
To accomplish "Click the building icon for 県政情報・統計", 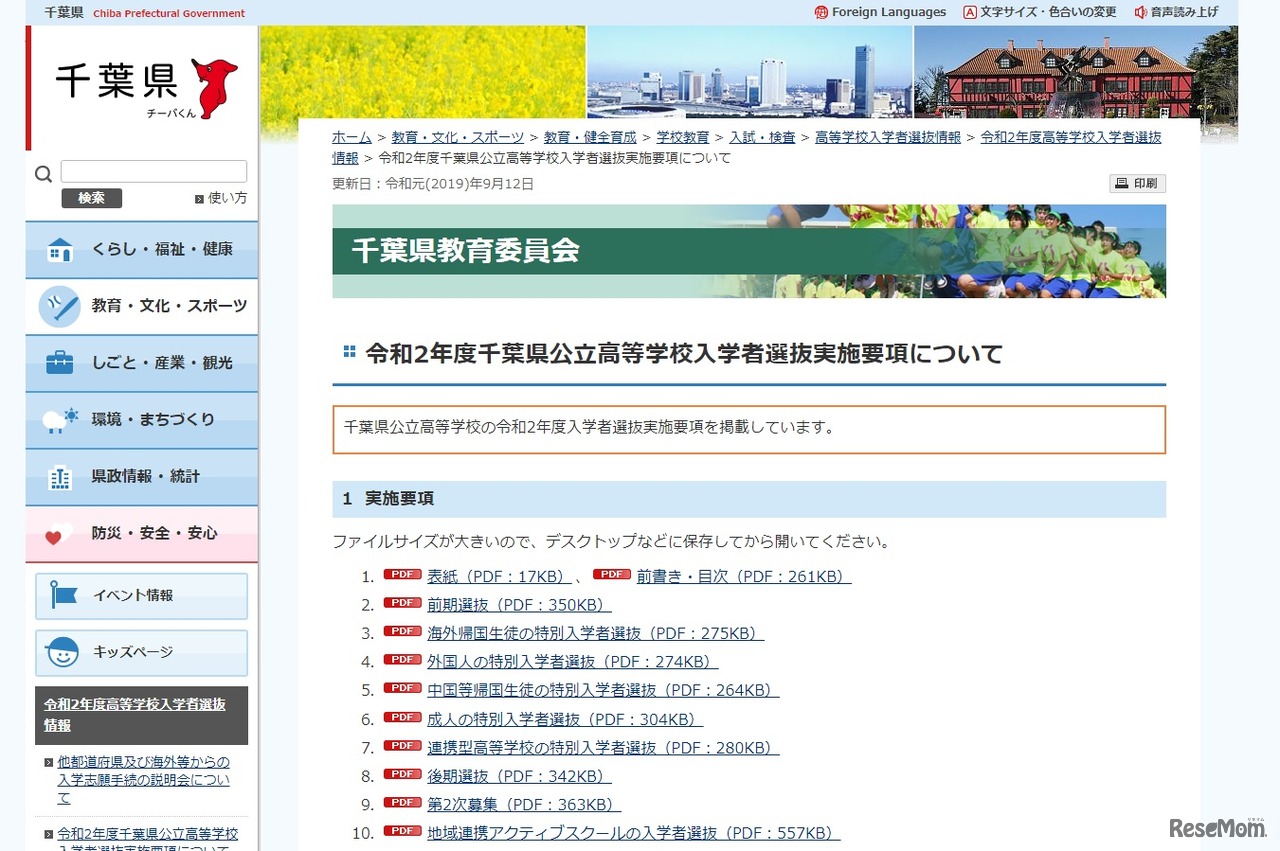I will [60, 477].
